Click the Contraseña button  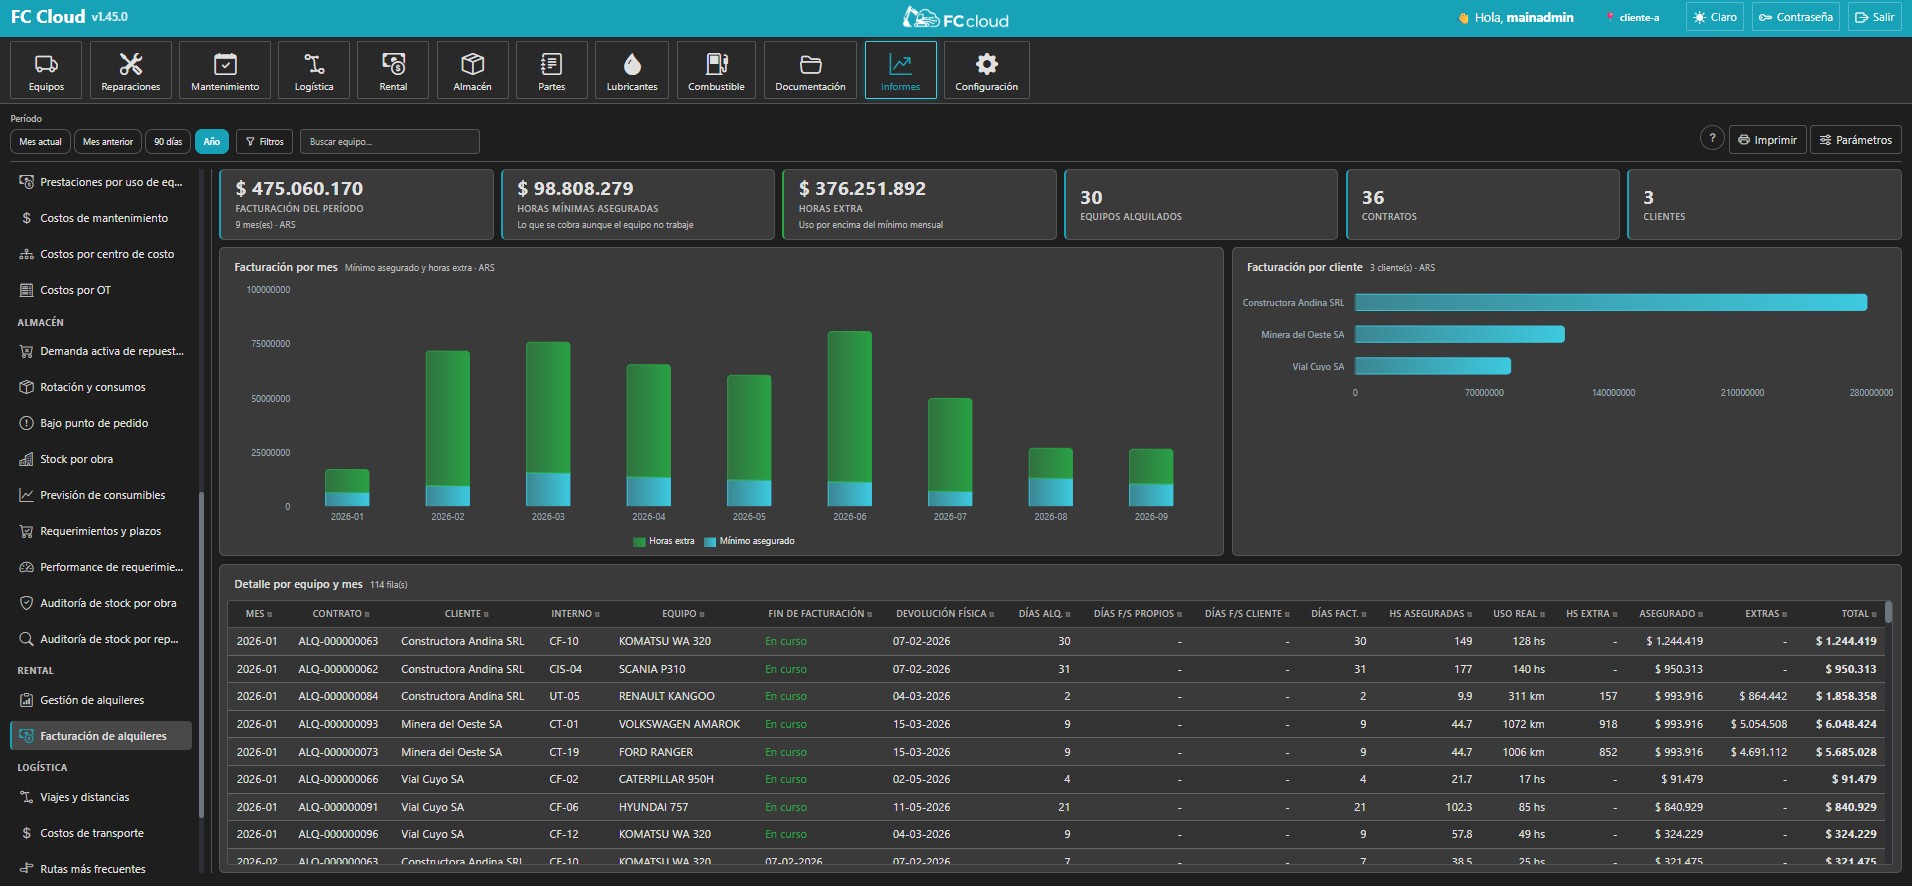[x=1796, y=17]
